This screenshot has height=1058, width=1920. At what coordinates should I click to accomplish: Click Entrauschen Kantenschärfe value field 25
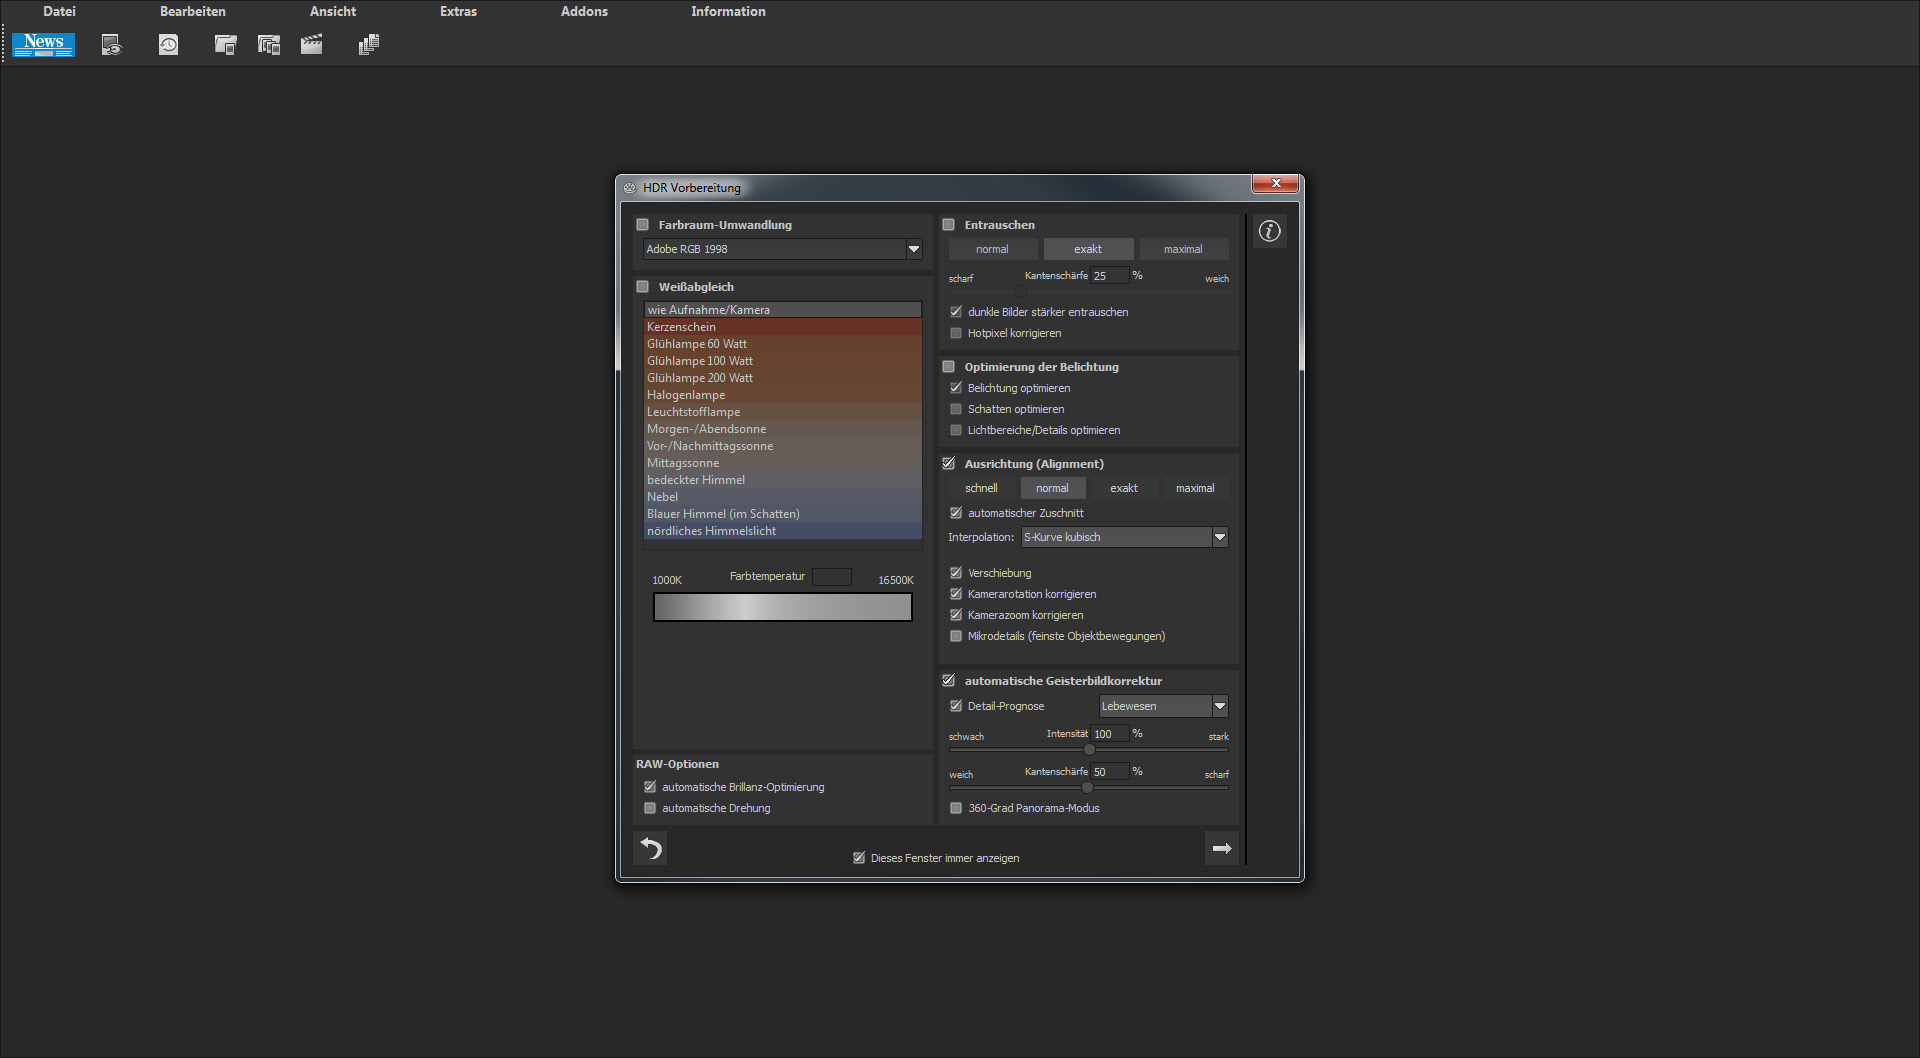(x=1109, y=276)
